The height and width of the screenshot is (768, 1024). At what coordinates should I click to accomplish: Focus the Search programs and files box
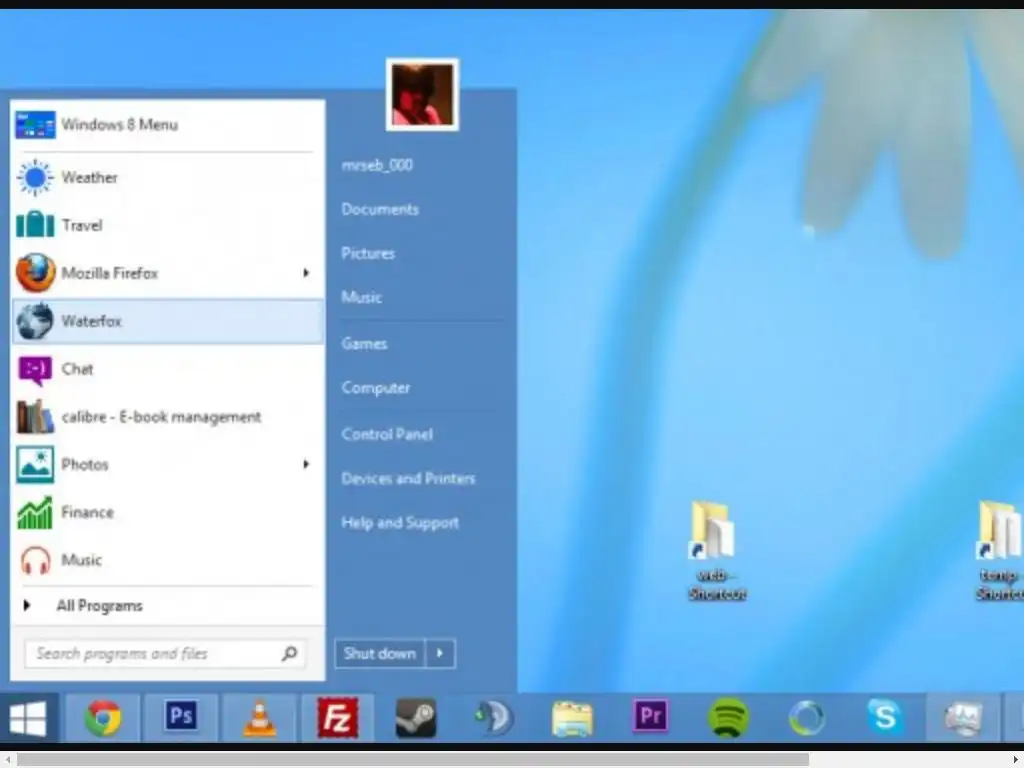point(165,653)
